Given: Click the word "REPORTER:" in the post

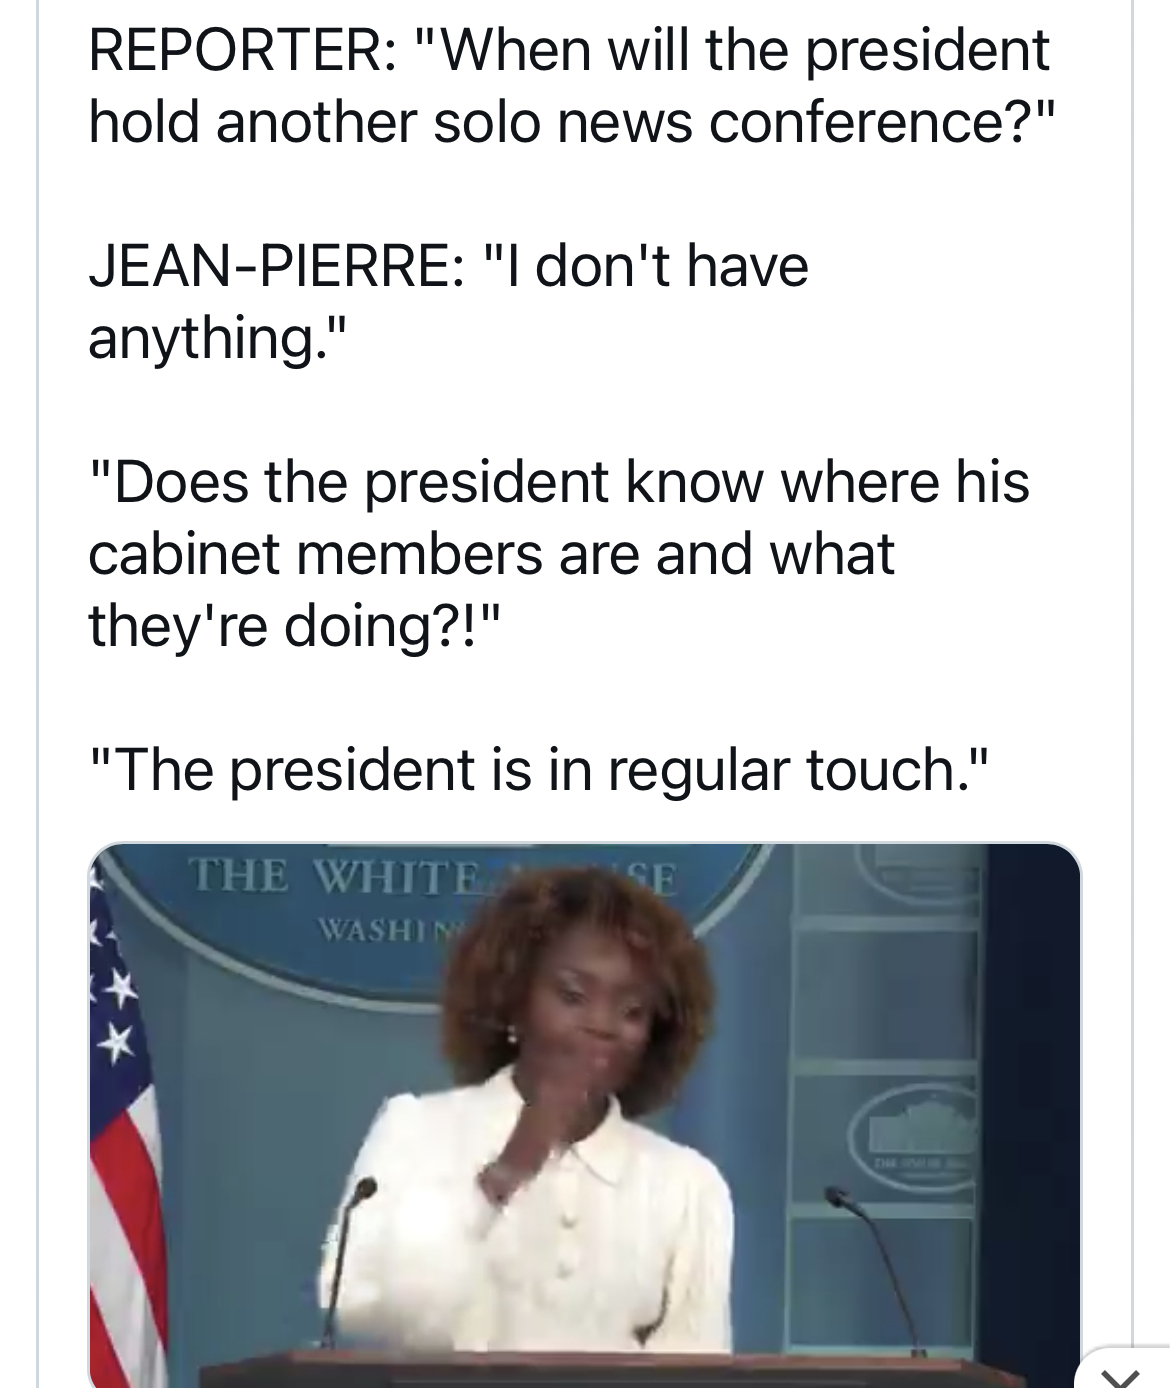Looking at the screenshot, I should (235, 50).
